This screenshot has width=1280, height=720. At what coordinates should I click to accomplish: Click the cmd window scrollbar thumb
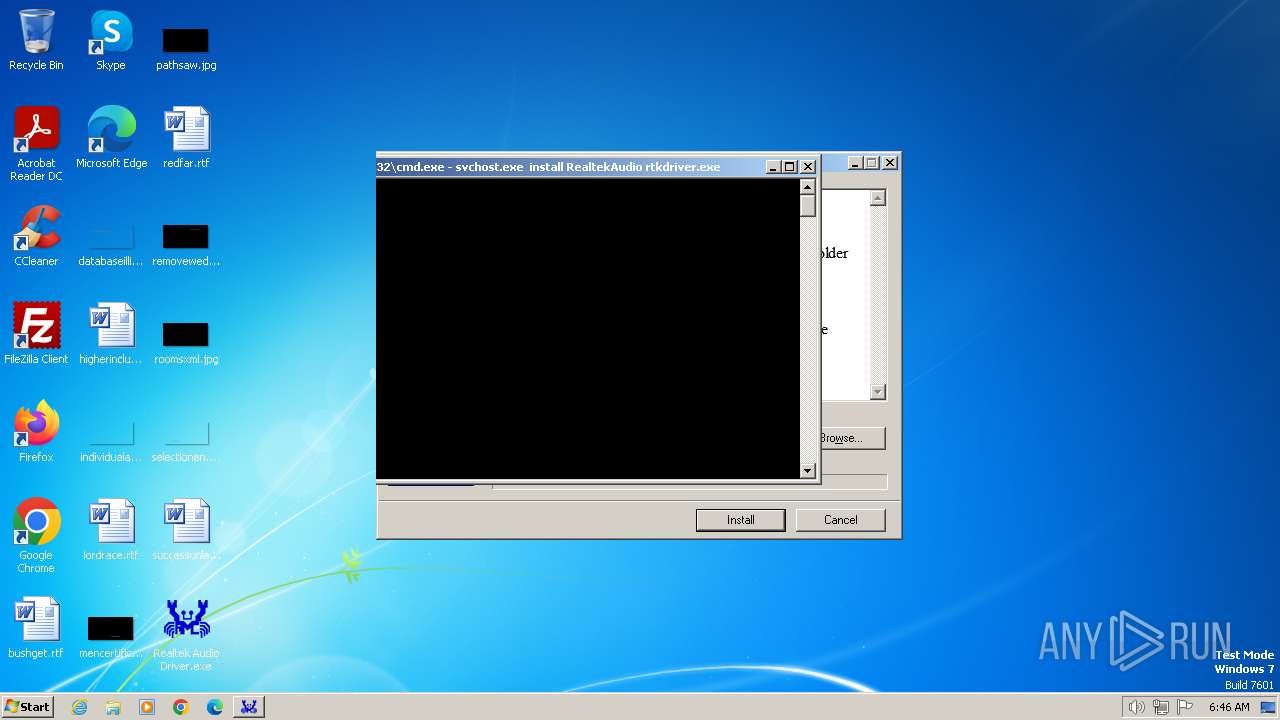(808, 206)
